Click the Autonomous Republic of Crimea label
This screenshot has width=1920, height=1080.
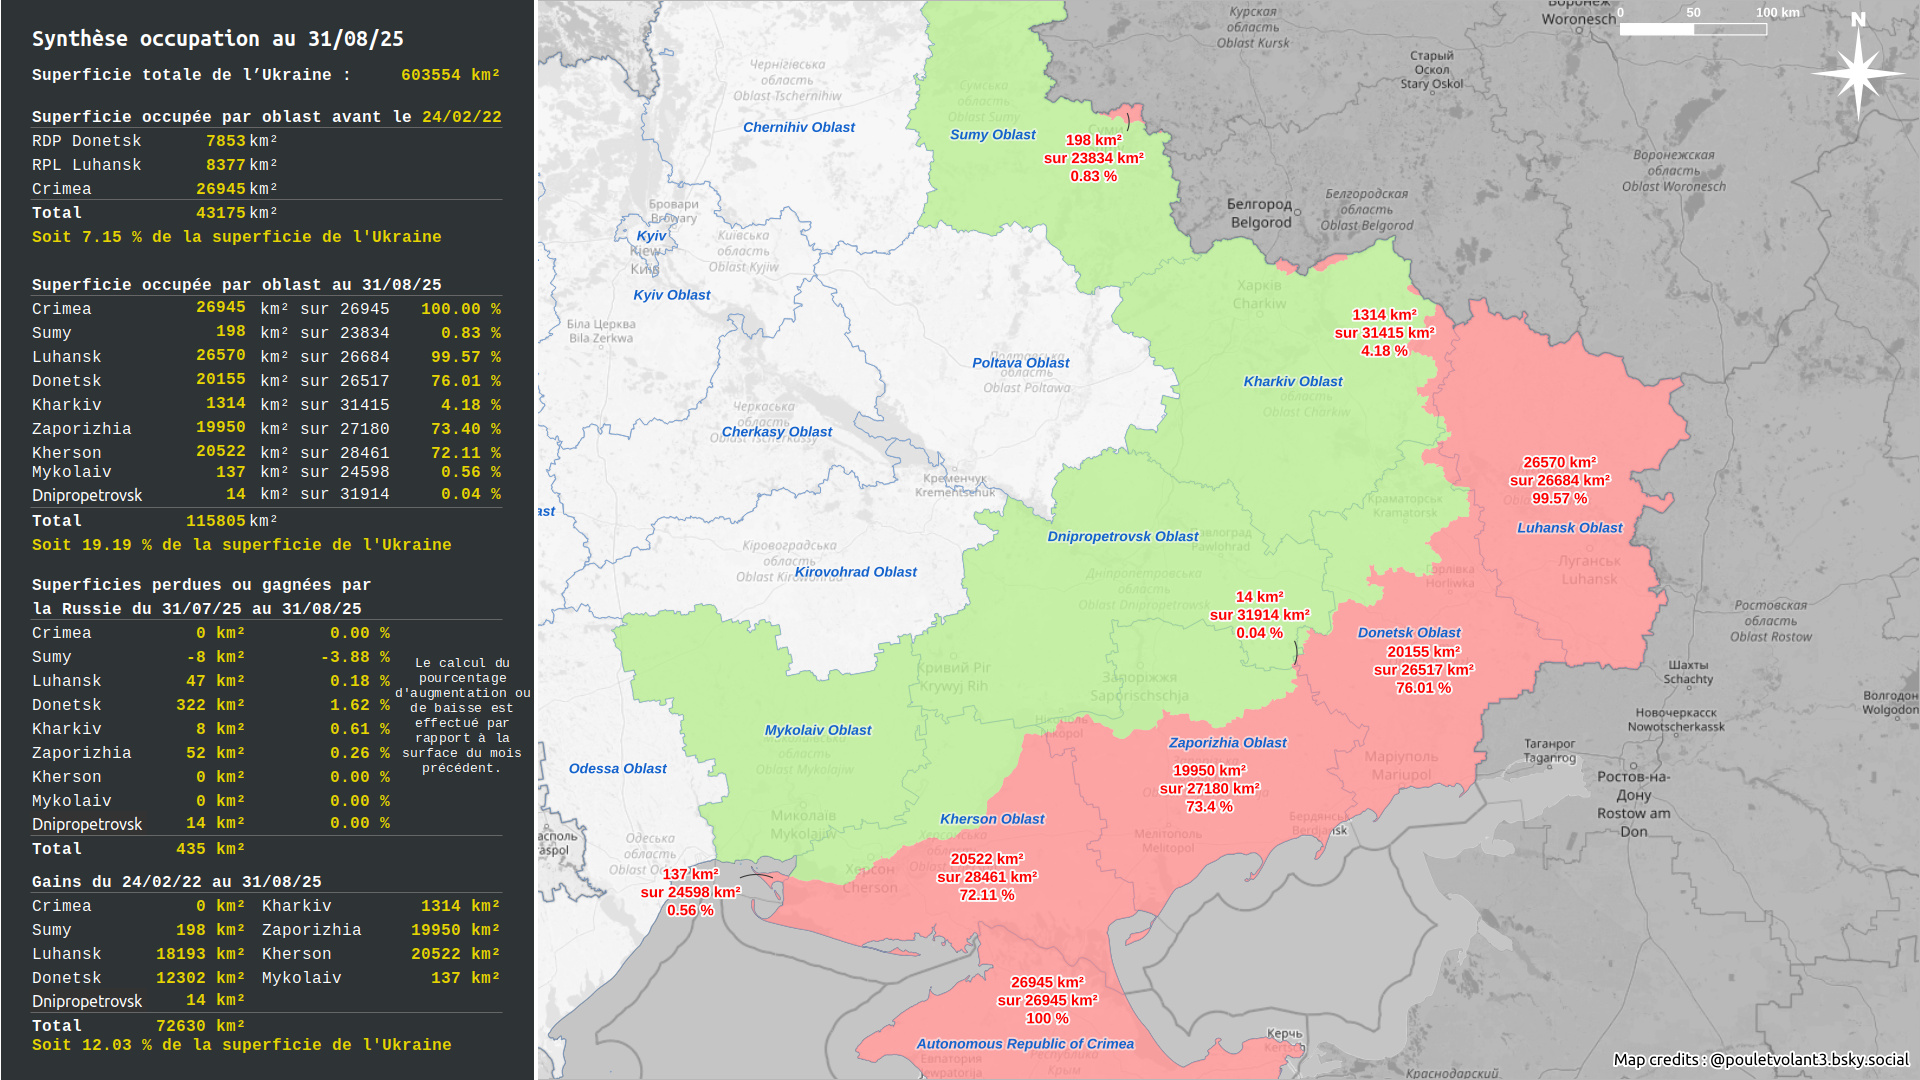tap(1025, 1044)
